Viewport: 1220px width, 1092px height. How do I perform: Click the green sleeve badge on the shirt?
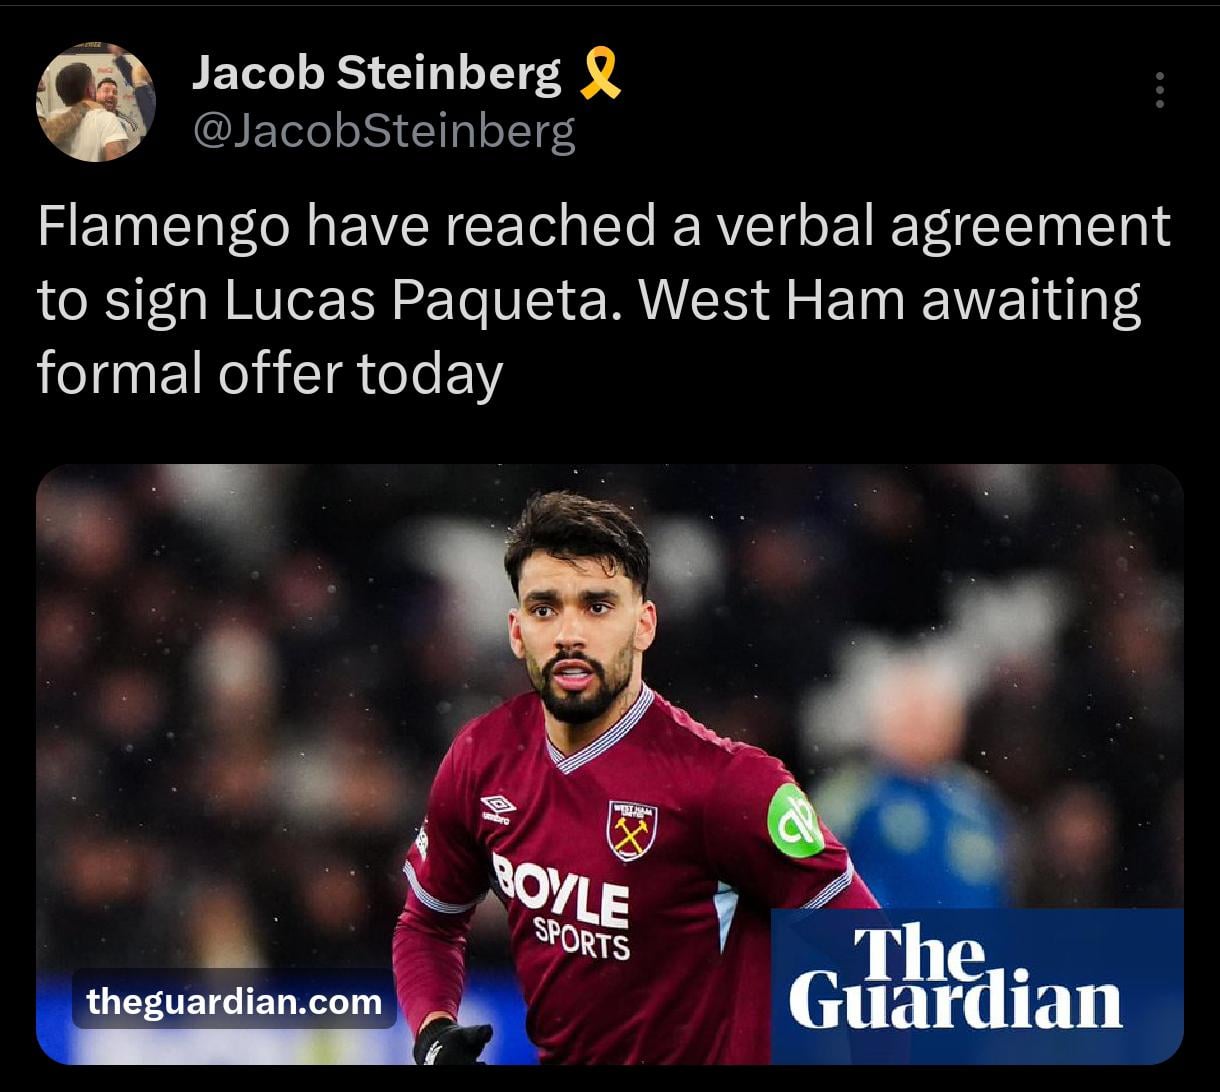click(796, 820)
